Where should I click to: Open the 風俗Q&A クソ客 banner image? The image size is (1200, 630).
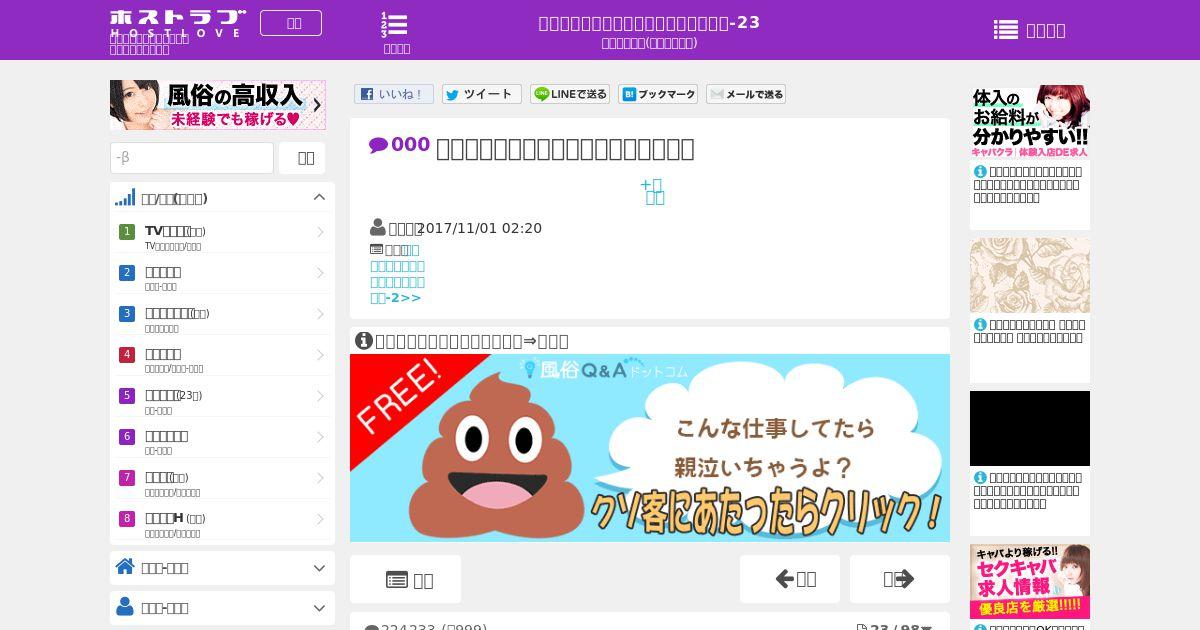pyautogui.click(x=650, y=448)
